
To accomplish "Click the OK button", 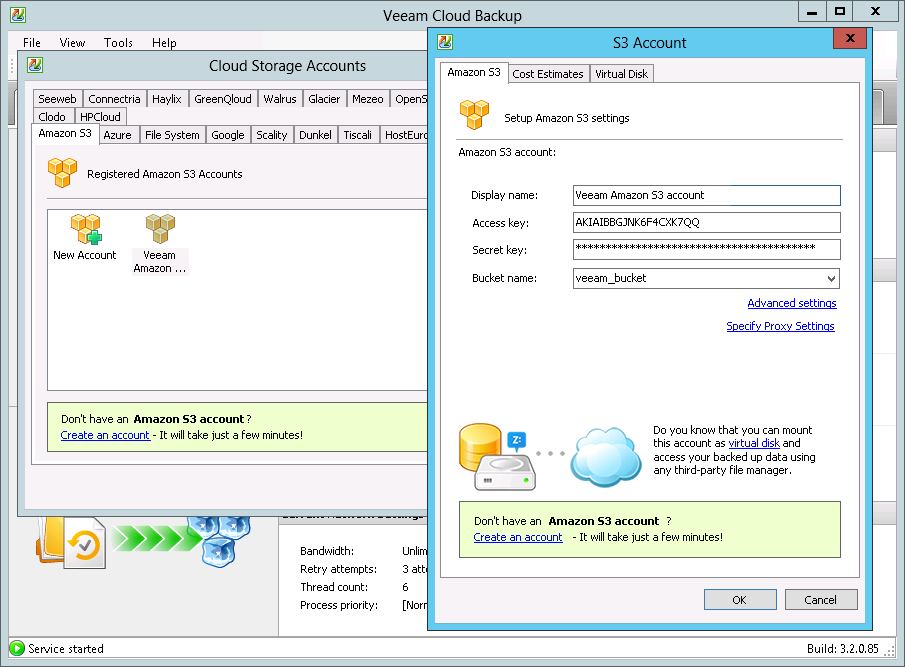I will (x=740, y=600).
